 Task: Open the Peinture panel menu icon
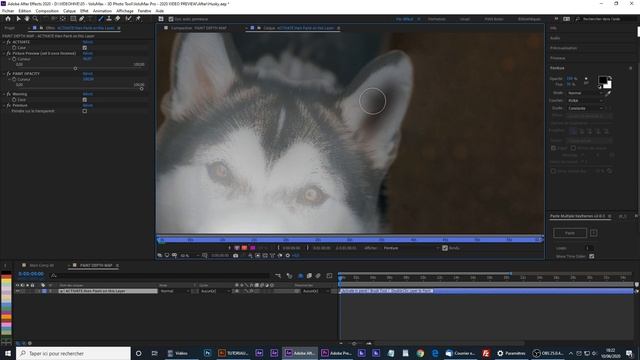631,68
